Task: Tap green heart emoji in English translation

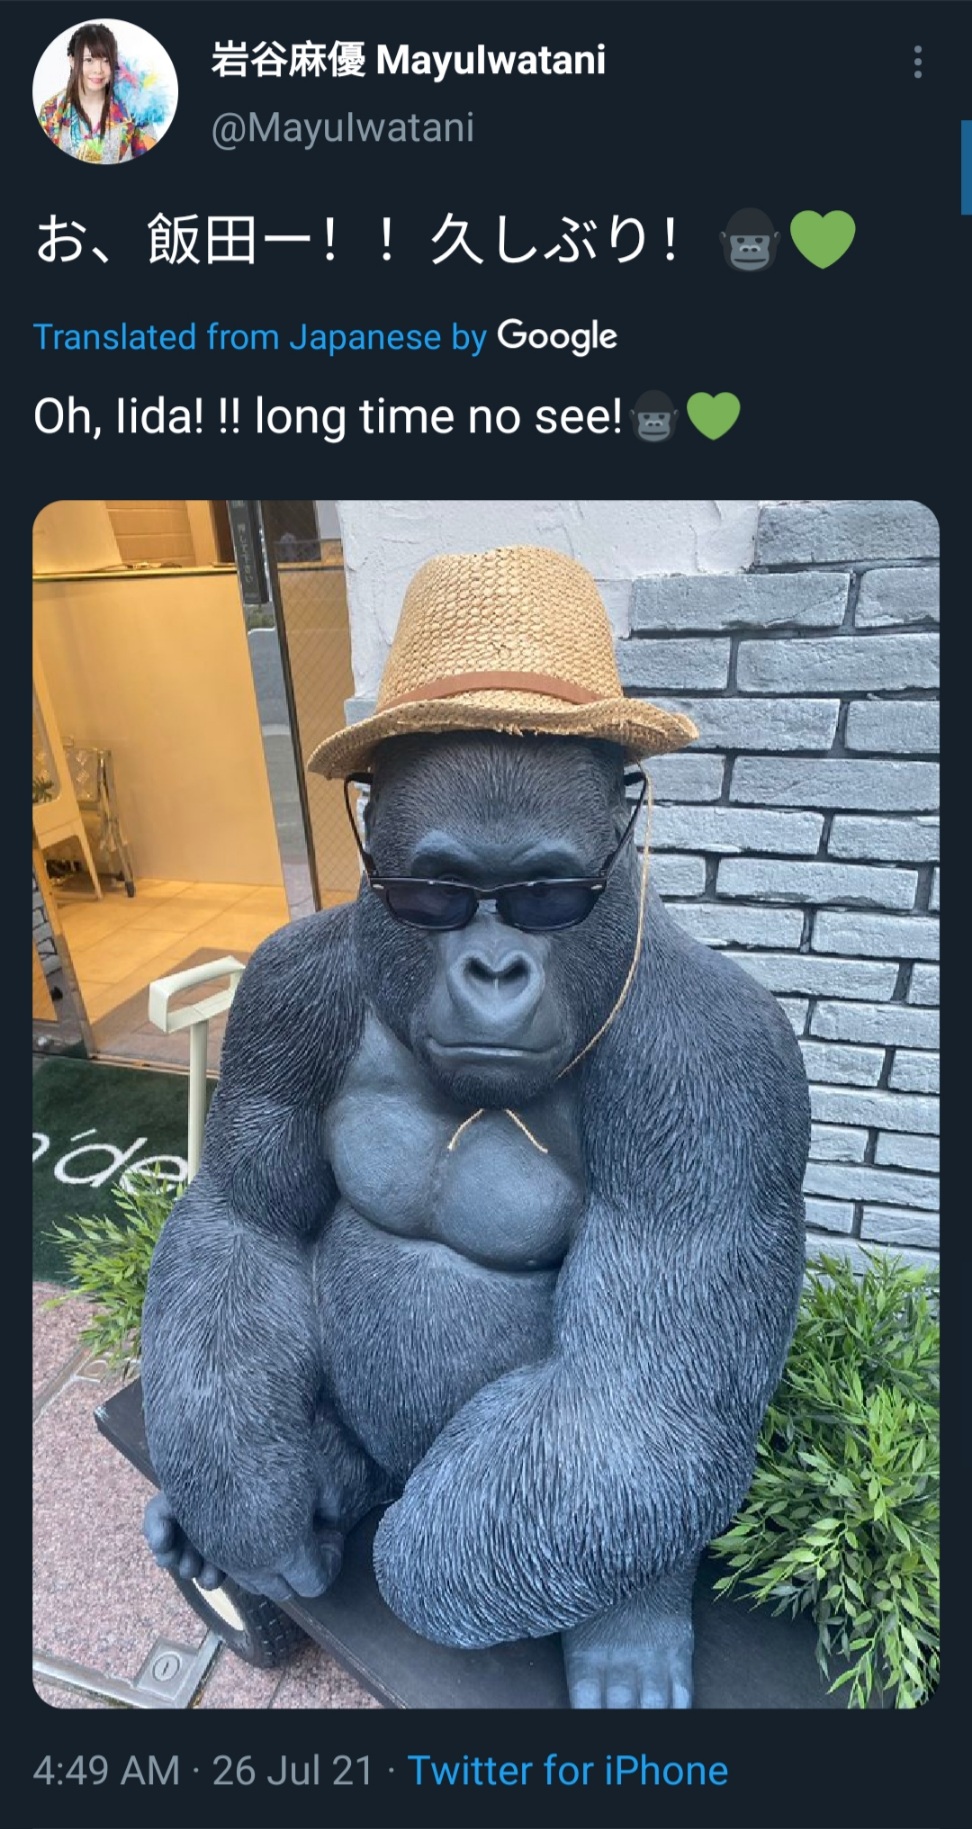Action: click(713, 416)
